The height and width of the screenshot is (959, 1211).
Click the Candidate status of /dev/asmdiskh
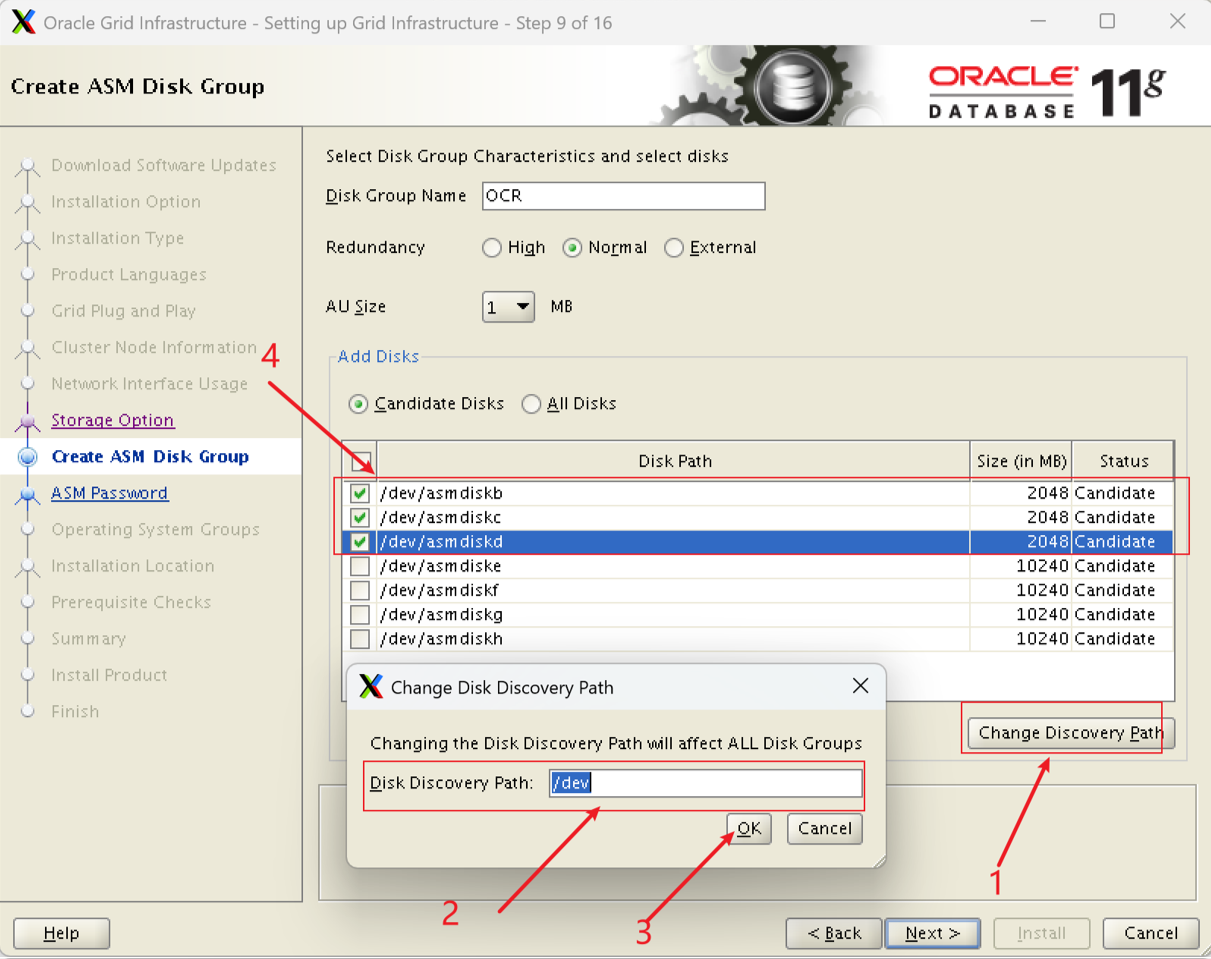[1123, 638]
